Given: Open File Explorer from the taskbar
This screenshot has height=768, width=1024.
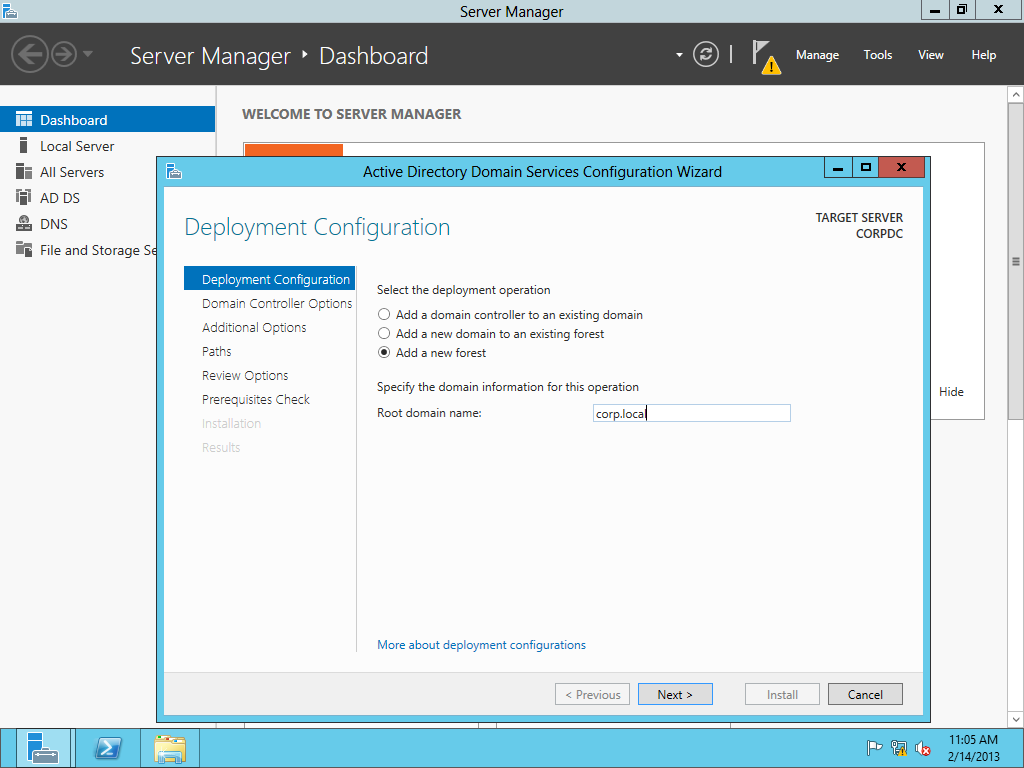Looking at the screenshot, I should click(170, 748).
